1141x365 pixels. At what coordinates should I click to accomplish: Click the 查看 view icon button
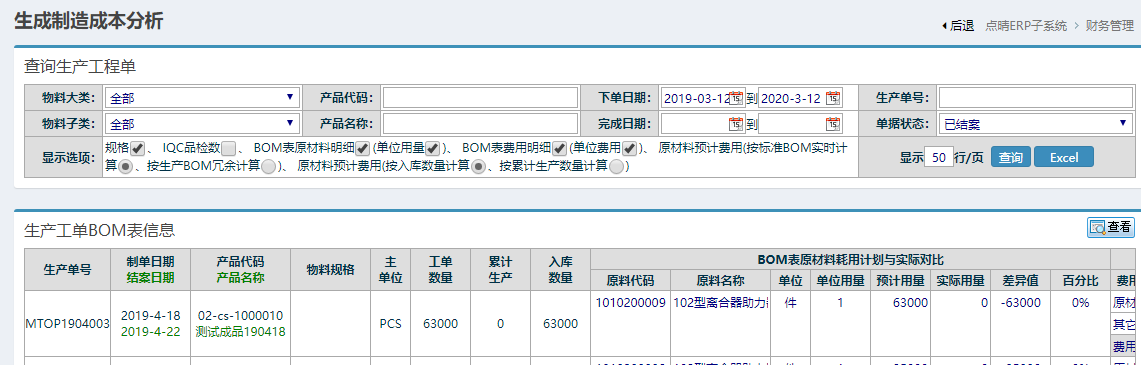[1110, 228]
